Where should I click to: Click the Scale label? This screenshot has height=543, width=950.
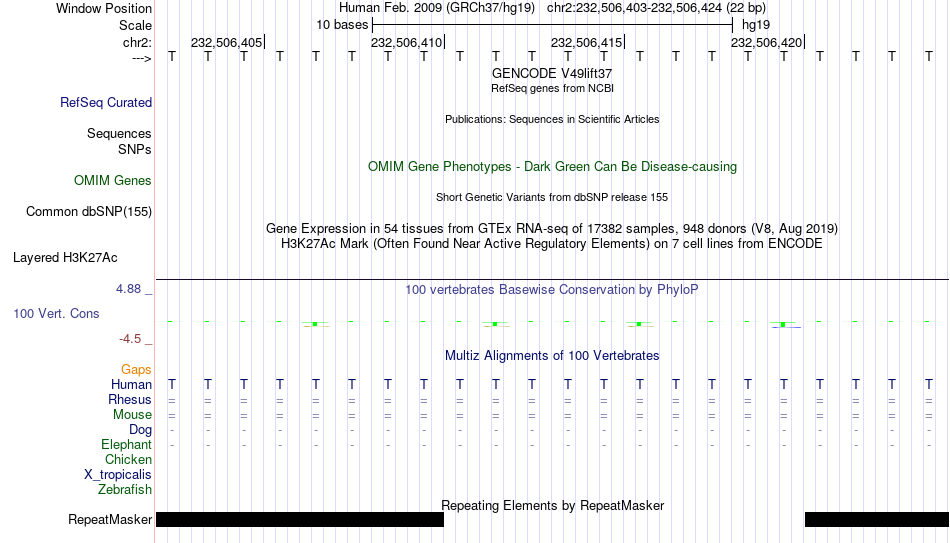pyautogui.click(x=135, y=25)
